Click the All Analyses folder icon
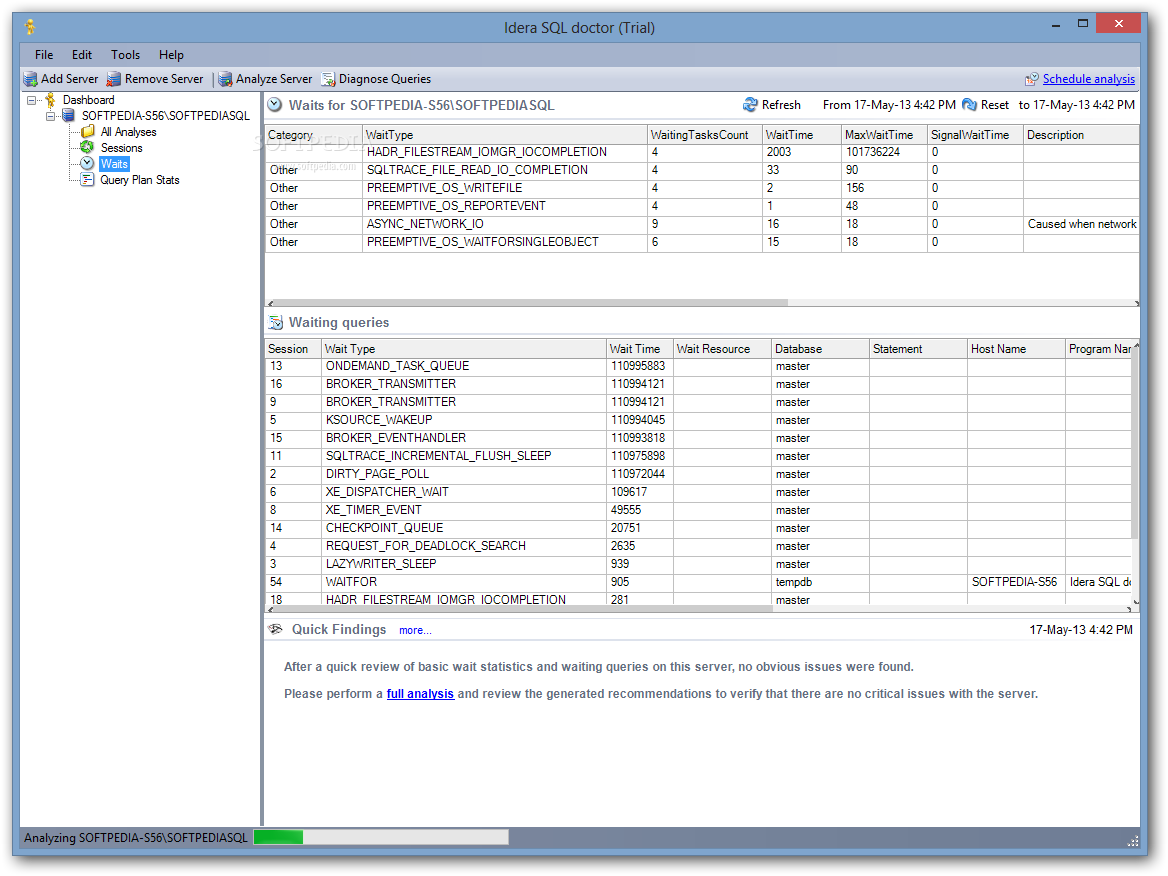 88,132
